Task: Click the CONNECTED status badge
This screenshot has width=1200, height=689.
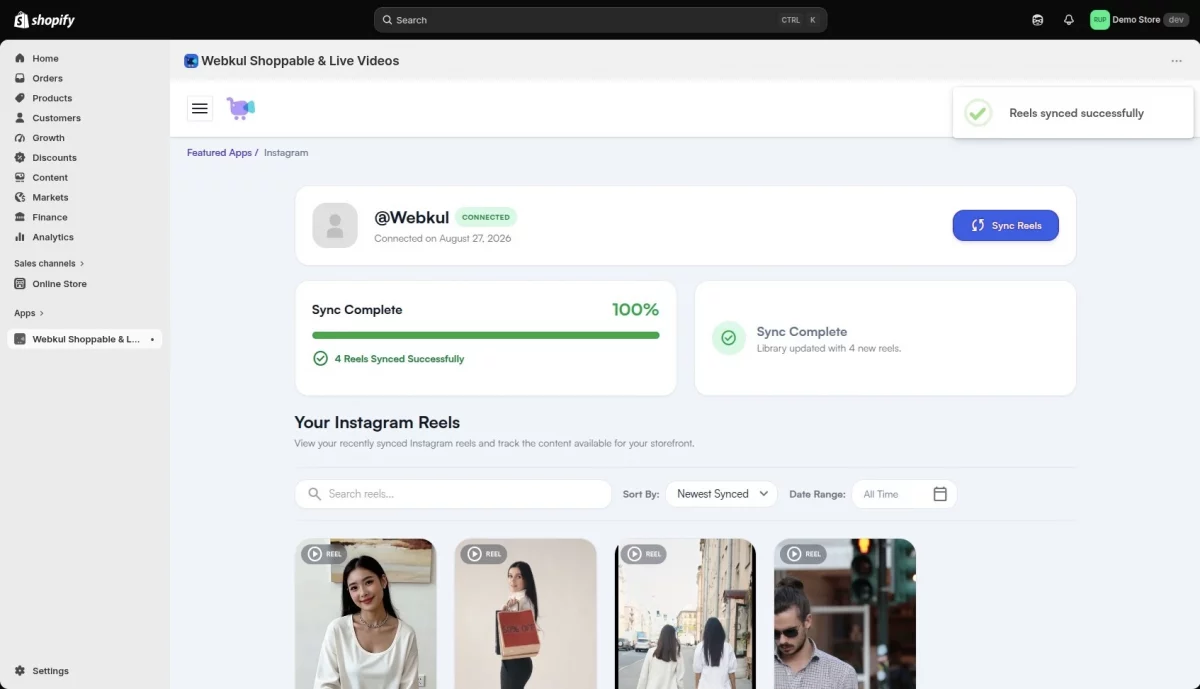Action: point(486,217)
